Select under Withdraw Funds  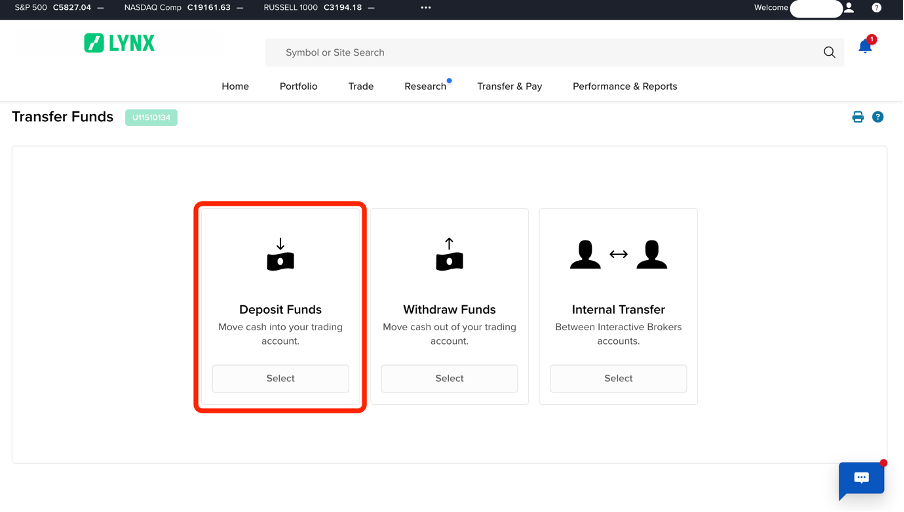point(449,378)
